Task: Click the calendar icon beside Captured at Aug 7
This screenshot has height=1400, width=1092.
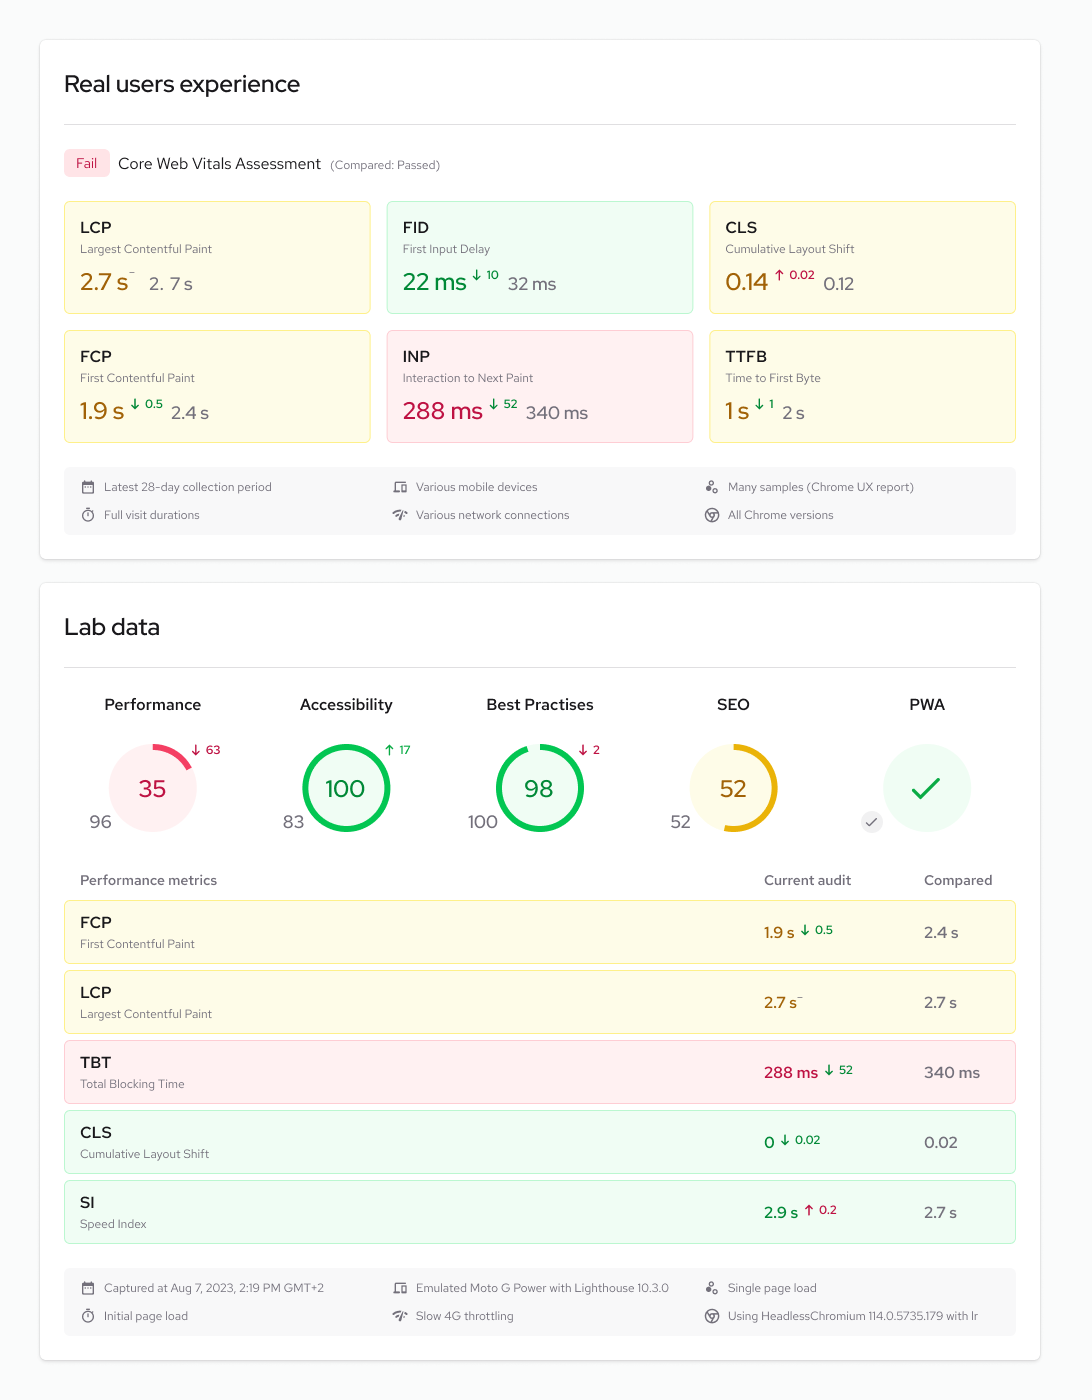Action: (89, 1288)
